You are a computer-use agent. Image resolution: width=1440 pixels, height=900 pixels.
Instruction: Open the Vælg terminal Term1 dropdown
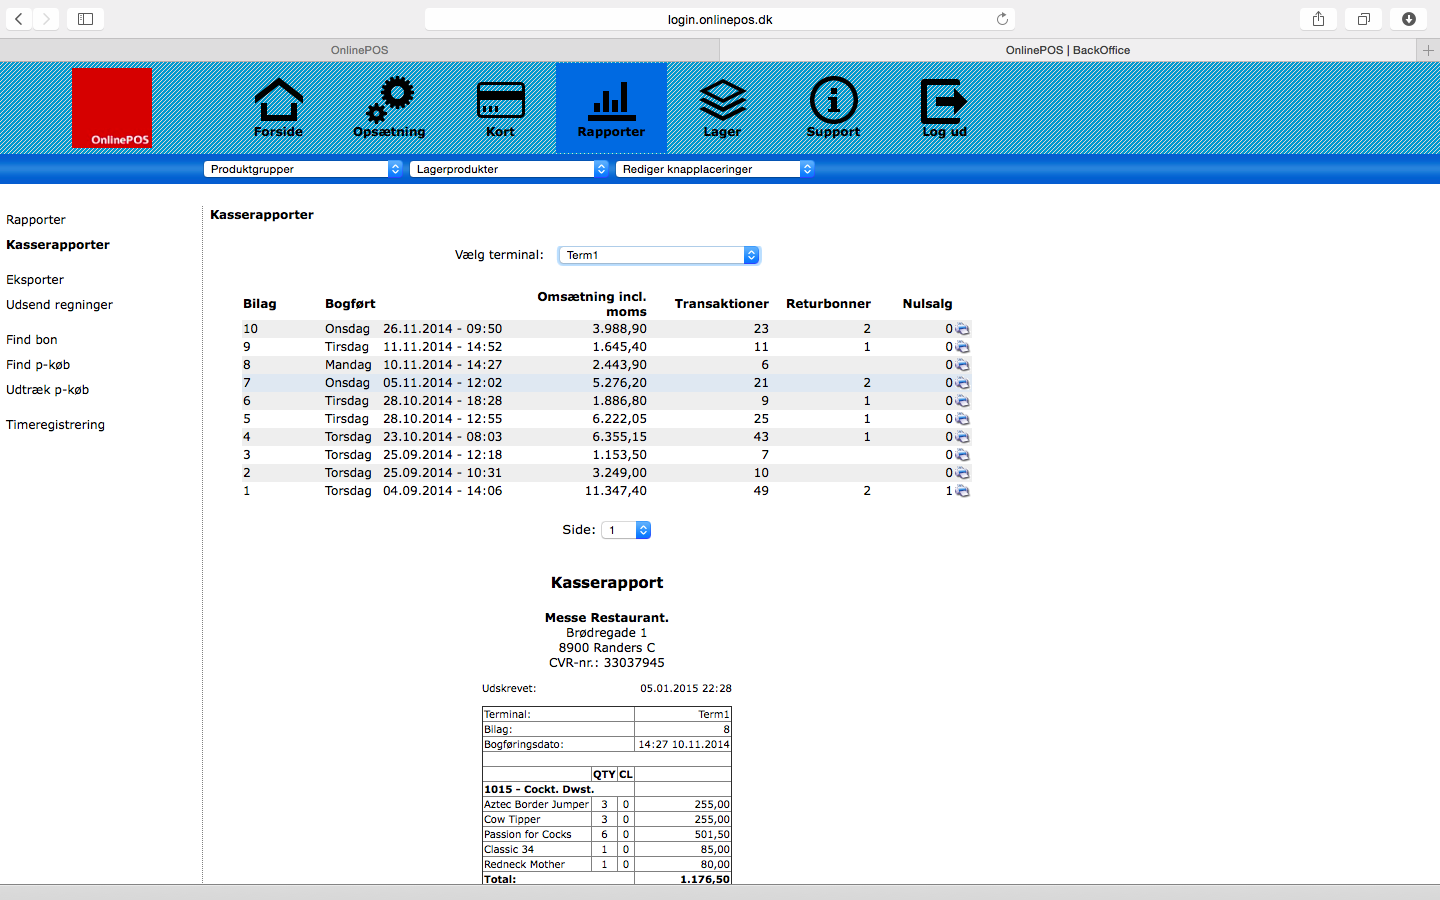pyautogui.click(x=659, y=255)
